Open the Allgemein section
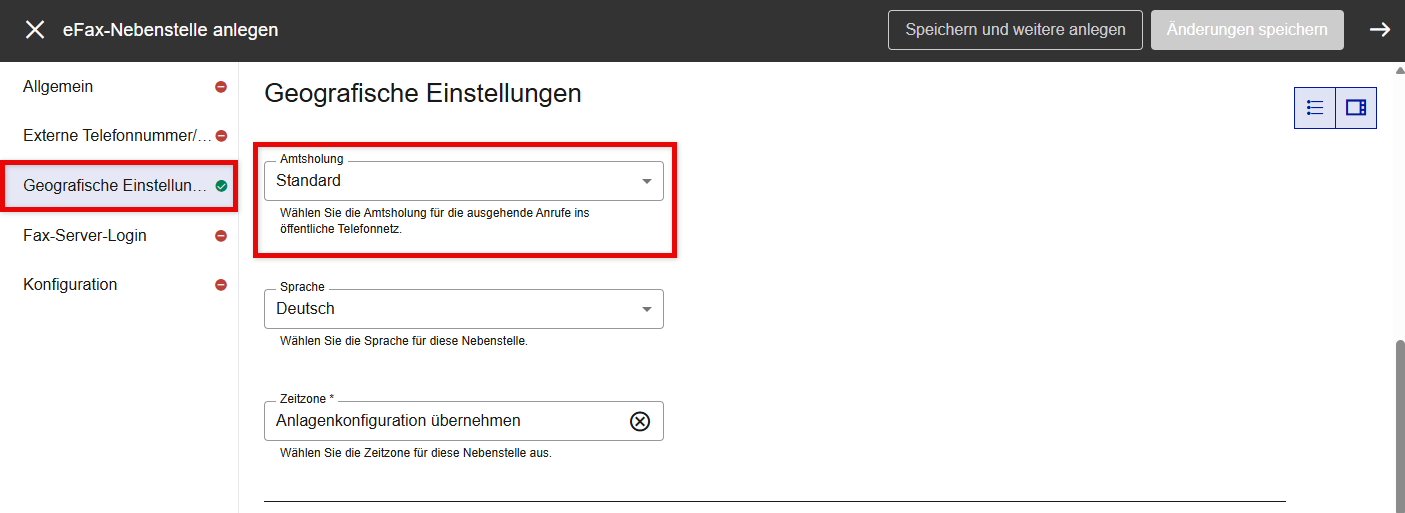Viewport: 1405px width, 513px height. (58, 87)
